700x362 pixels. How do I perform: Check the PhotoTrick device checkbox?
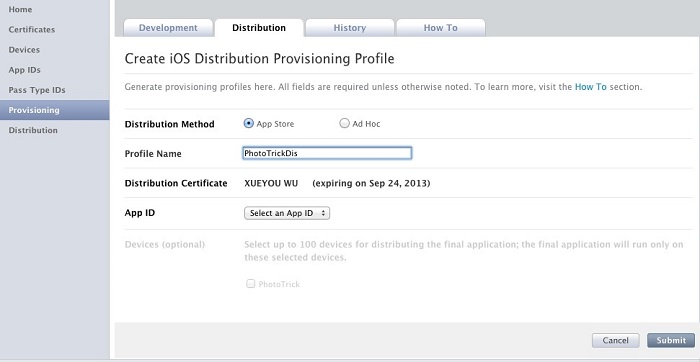tap(250, 283)
